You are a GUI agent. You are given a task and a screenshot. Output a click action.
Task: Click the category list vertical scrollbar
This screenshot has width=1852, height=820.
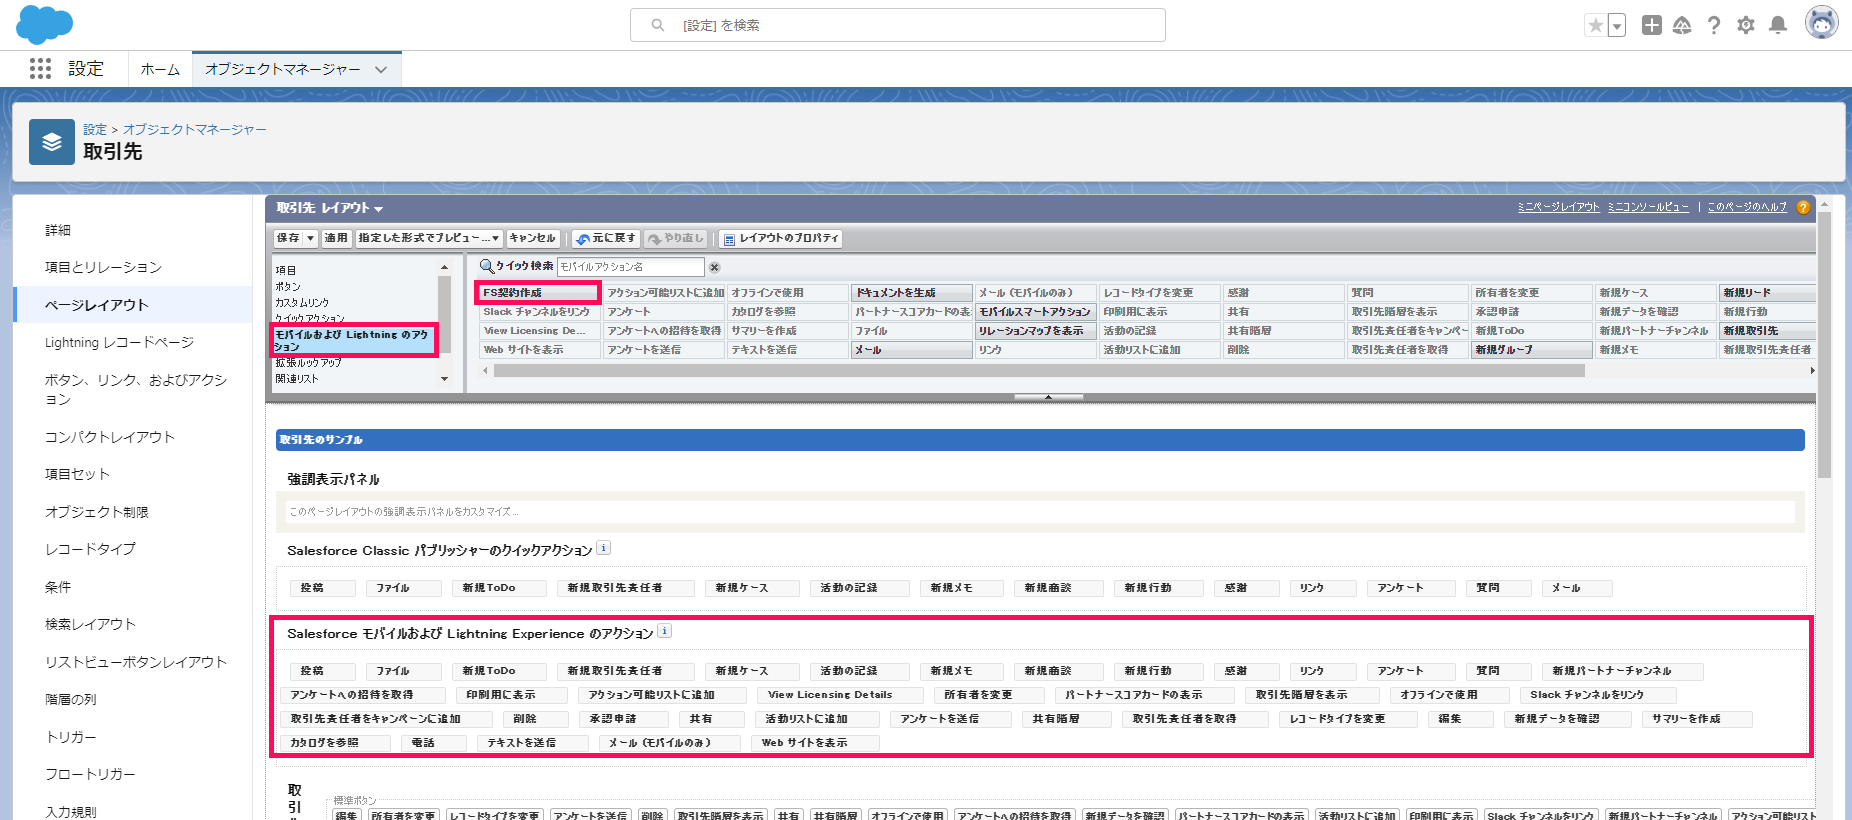[444, 314]
